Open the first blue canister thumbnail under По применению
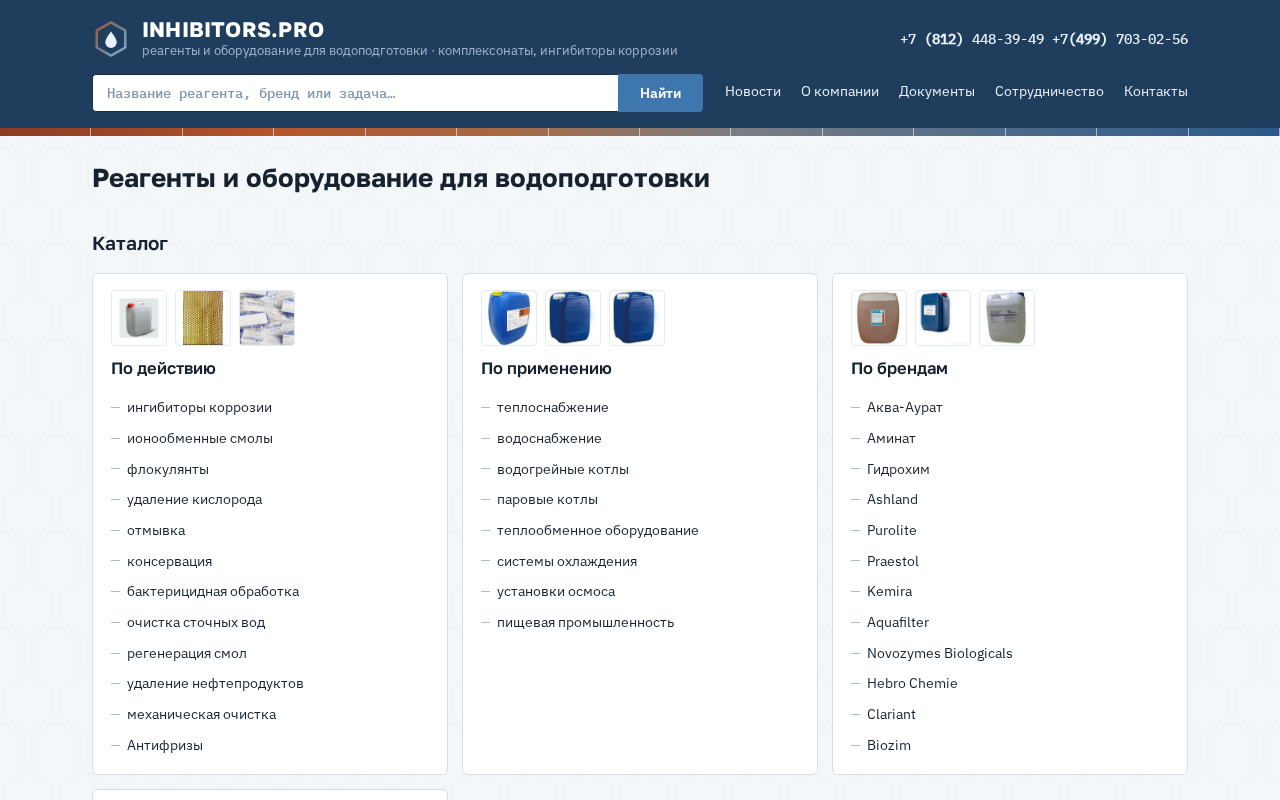 click(x=509, y=318)
